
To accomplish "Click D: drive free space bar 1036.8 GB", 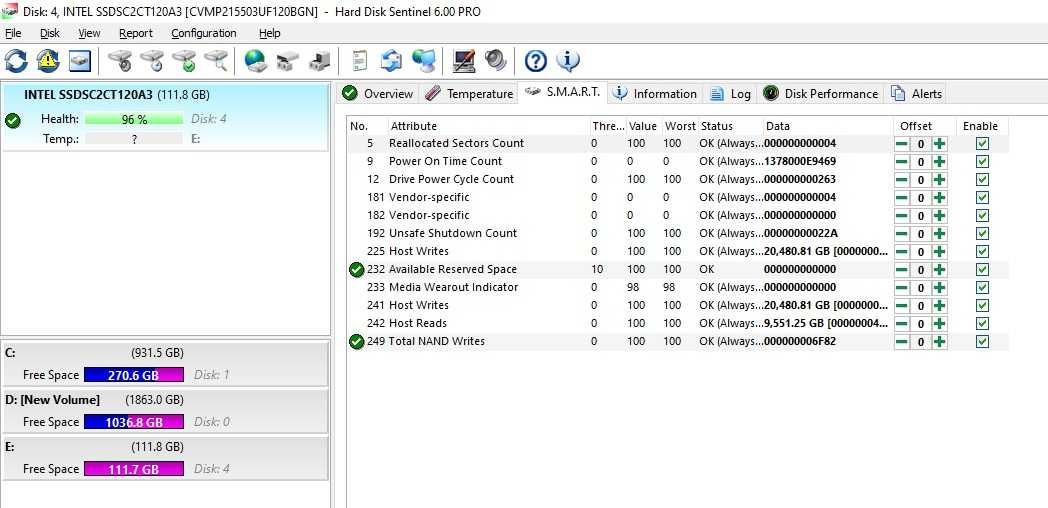I will [134, 422].
